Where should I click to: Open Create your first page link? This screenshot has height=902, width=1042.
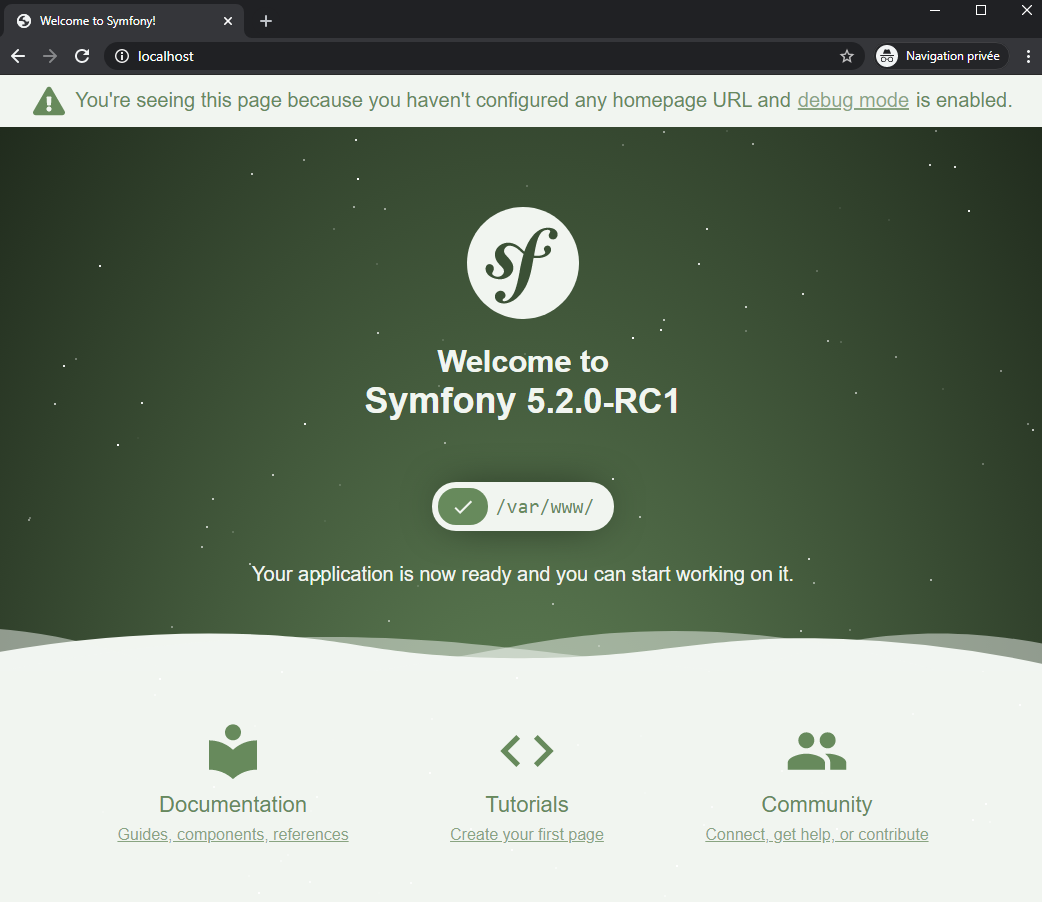coord(527,834)
